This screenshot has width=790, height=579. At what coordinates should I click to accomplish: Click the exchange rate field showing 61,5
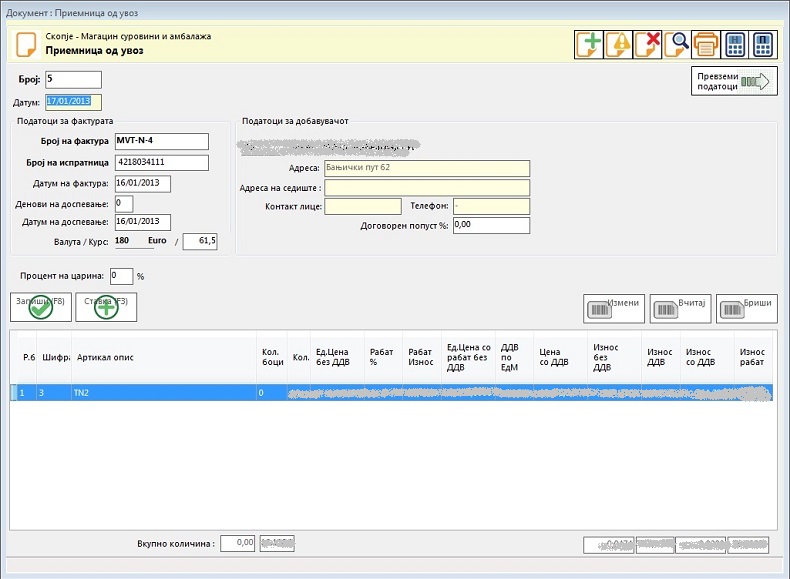(200, 241)
